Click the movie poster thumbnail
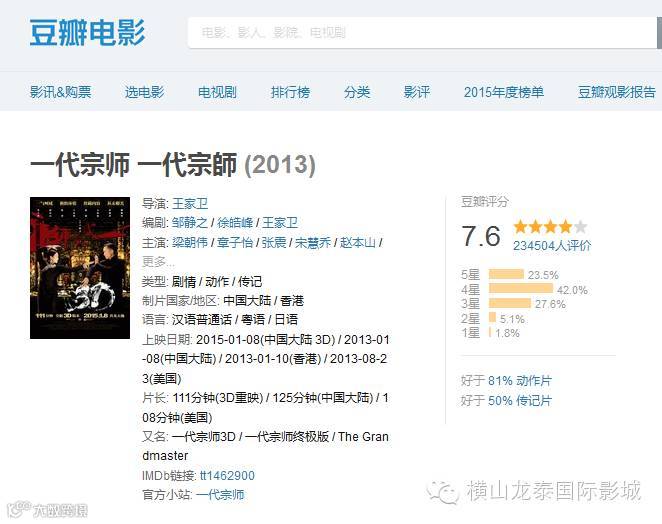The image size is (662, 524). tap(80, 268)
